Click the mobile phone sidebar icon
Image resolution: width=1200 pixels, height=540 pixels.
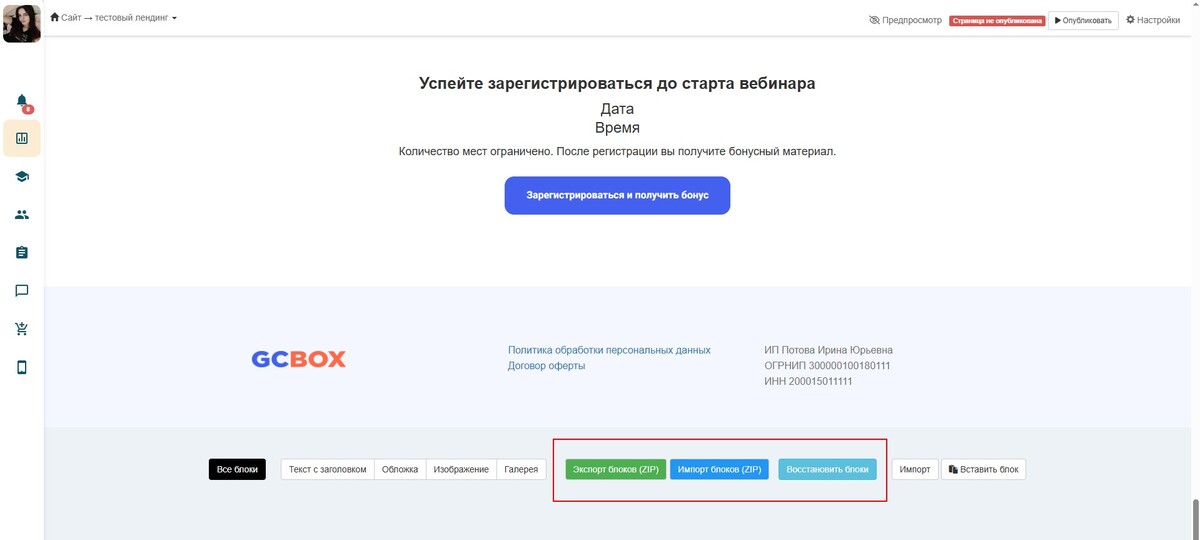tap(22, 367)
